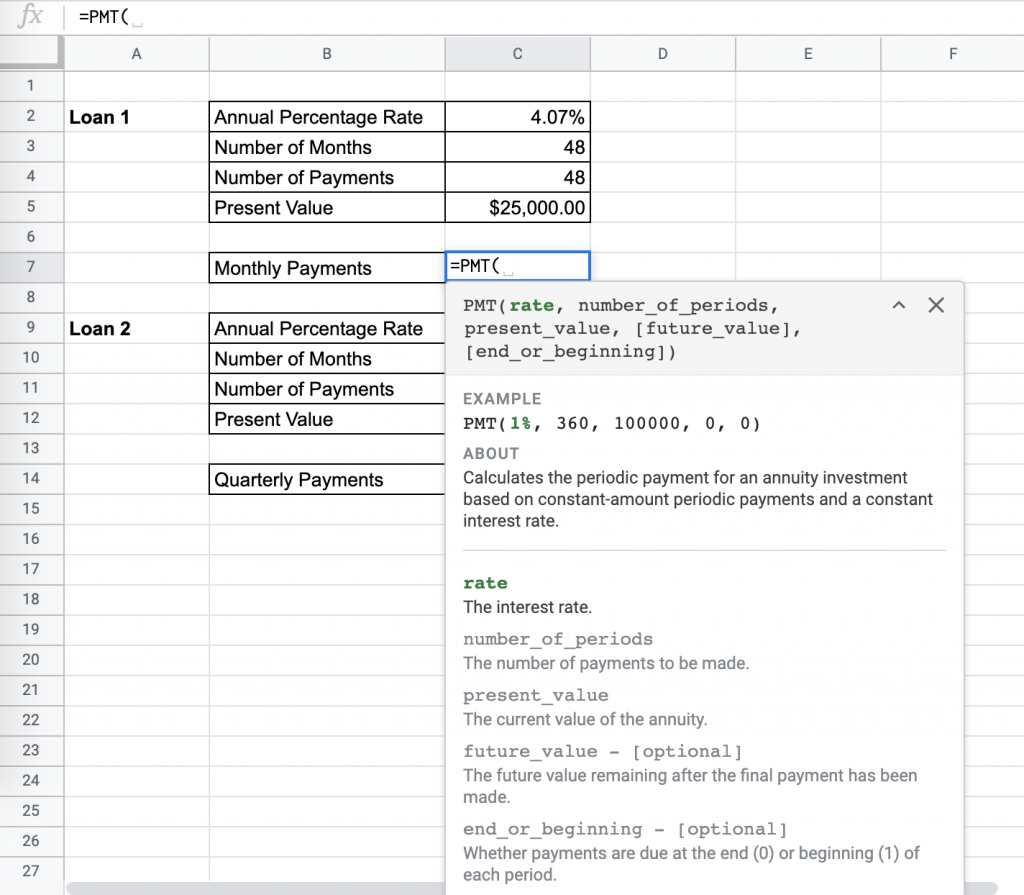Image resolution: width=1024 pixels, height=895 pixels.
Task: Select the Number of Months cell showing 48
Action: (x=517, y=146)
